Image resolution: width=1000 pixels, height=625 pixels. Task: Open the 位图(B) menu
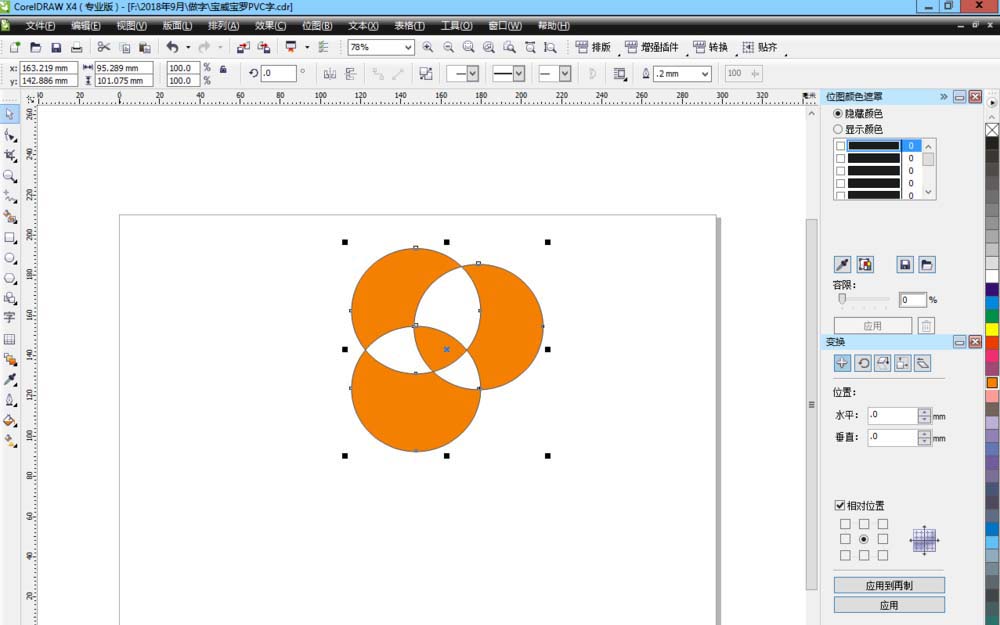pos(316,25)
